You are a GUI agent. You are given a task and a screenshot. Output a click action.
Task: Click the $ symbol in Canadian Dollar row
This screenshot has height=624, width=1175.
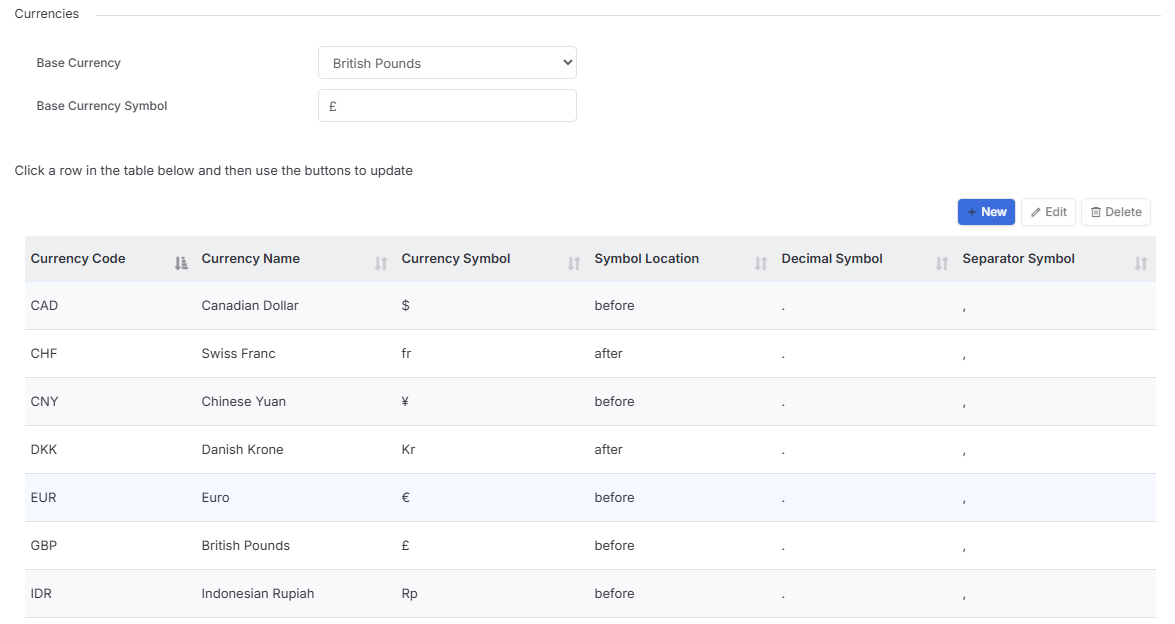405,306
